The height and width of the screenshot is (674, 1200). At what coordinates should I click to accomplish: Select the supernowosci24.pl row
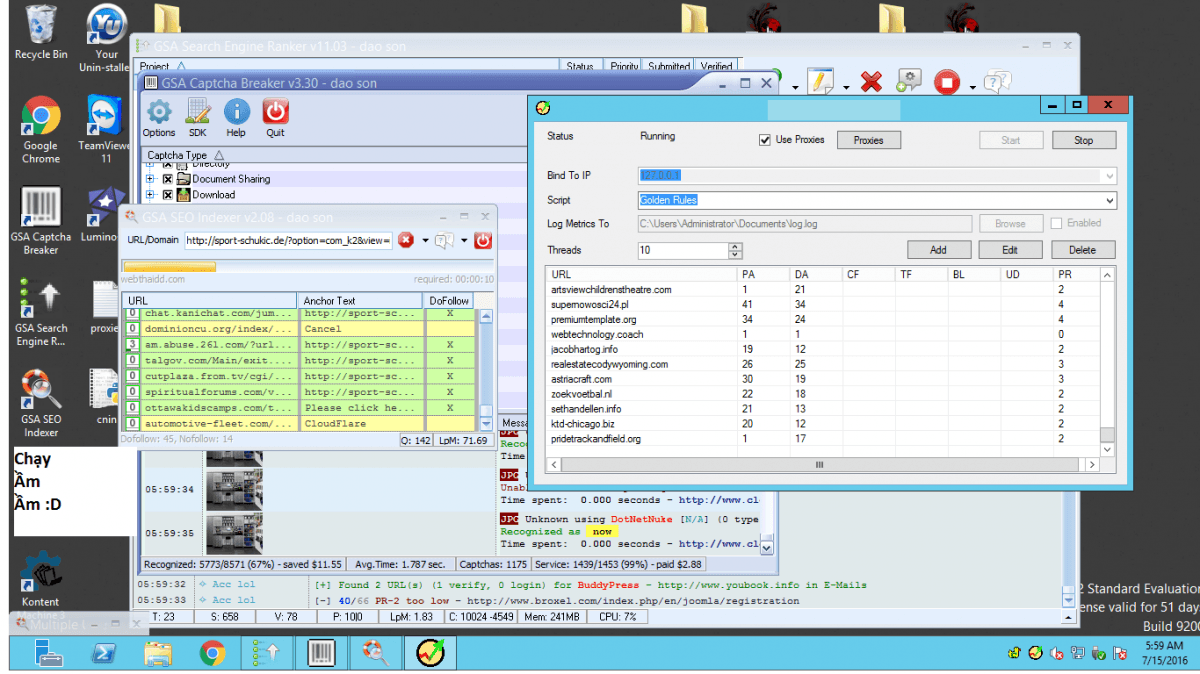(x=823, y=304)
